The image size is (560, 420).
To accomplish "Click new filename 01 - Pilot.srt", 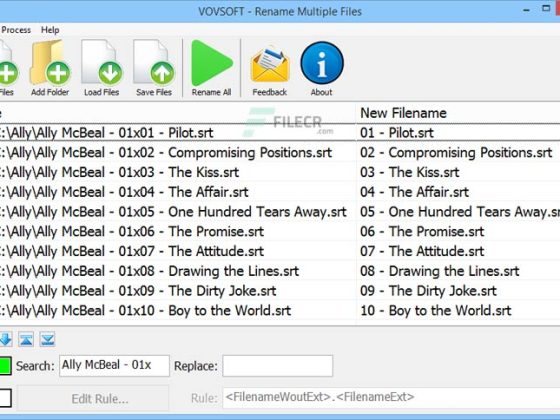I will (397, 133).
